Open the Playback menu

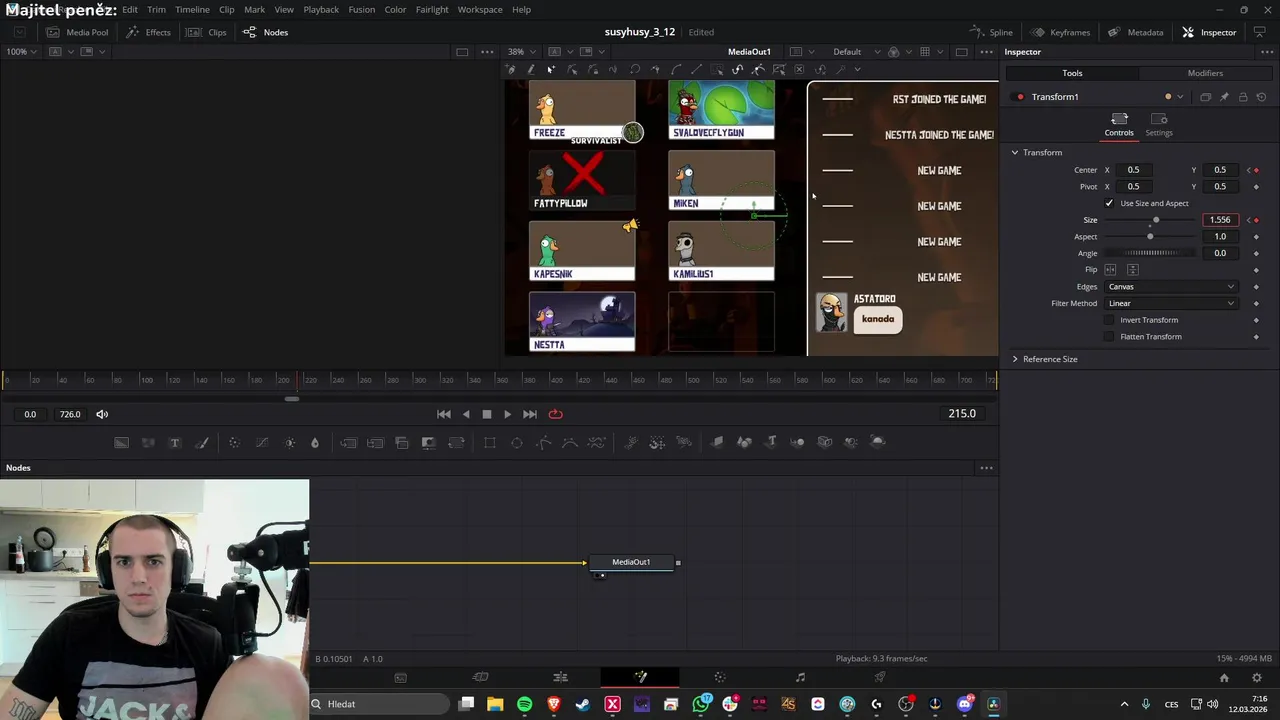(x=321, y=9)
